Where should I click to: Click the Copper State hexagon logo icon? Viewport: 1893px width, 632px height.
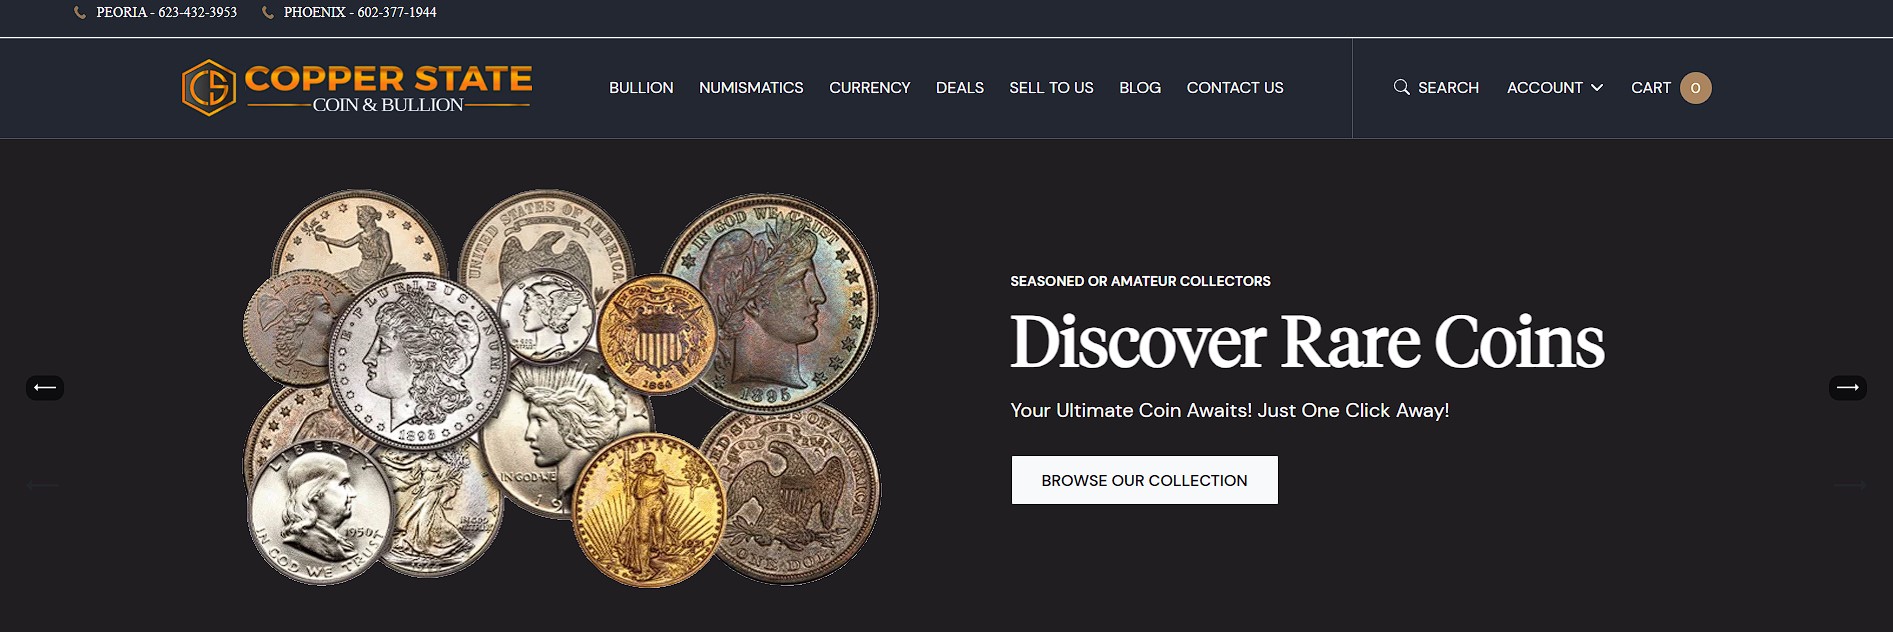click(x=209, y=88)
